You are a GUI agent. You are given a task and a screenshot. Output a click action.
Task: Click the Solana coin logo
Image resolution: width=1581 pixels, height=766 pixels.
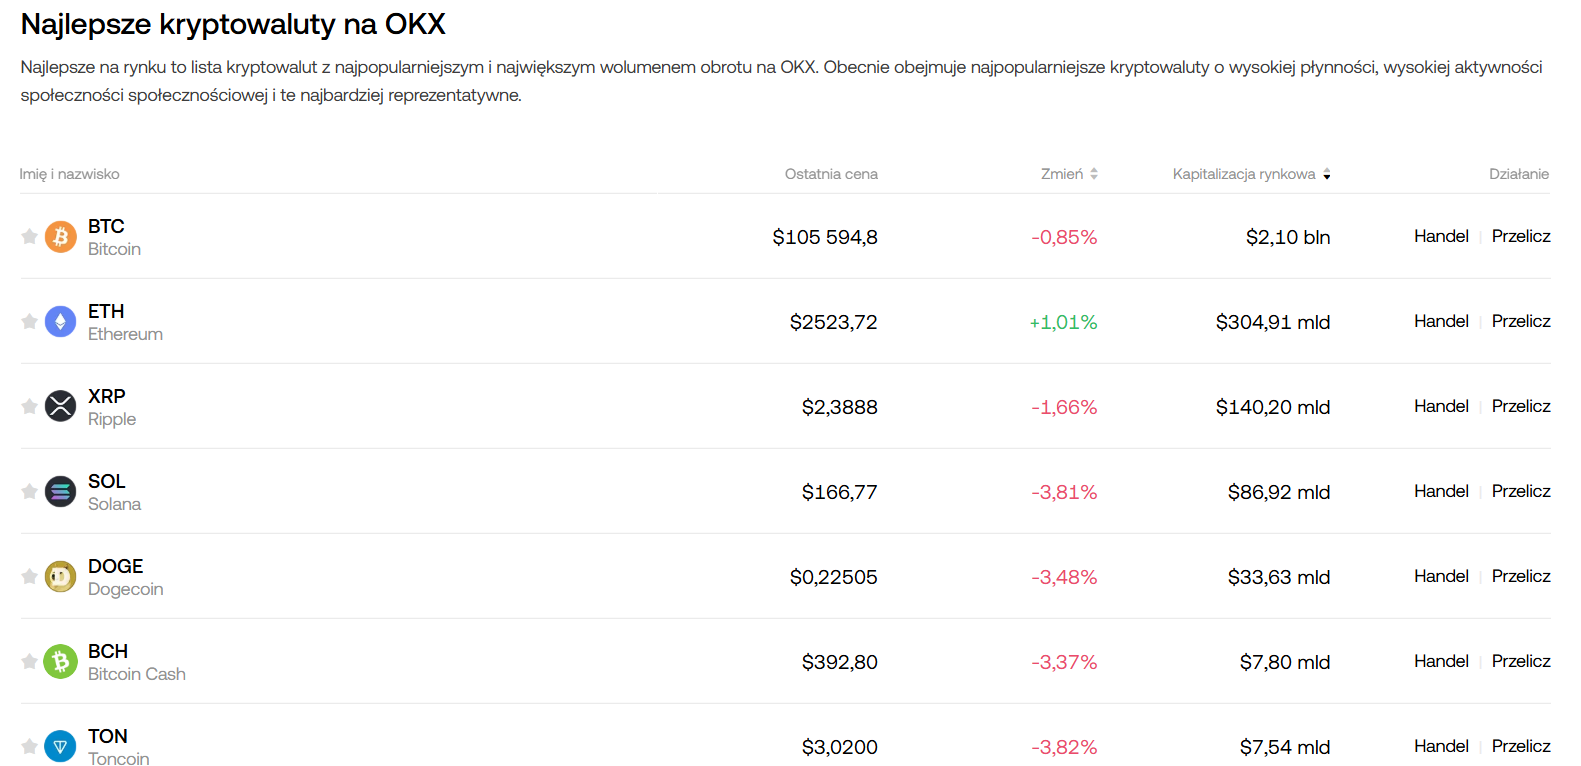pyautogui.click(x=60, y=492)
